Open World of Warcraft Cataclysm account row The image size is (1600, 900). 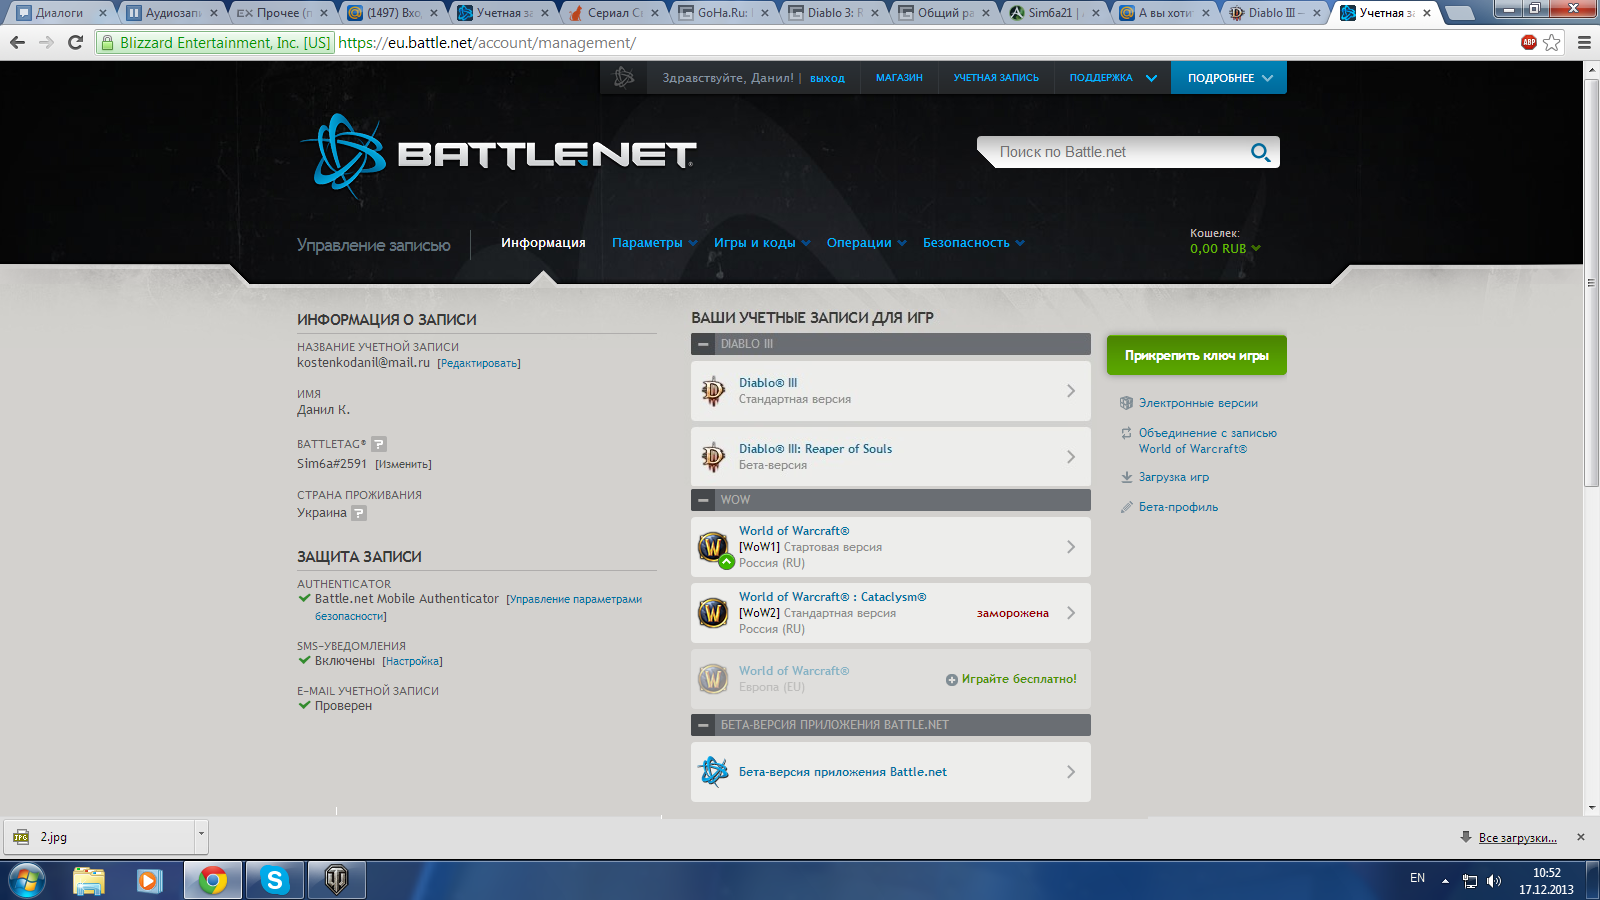[891, 613]
